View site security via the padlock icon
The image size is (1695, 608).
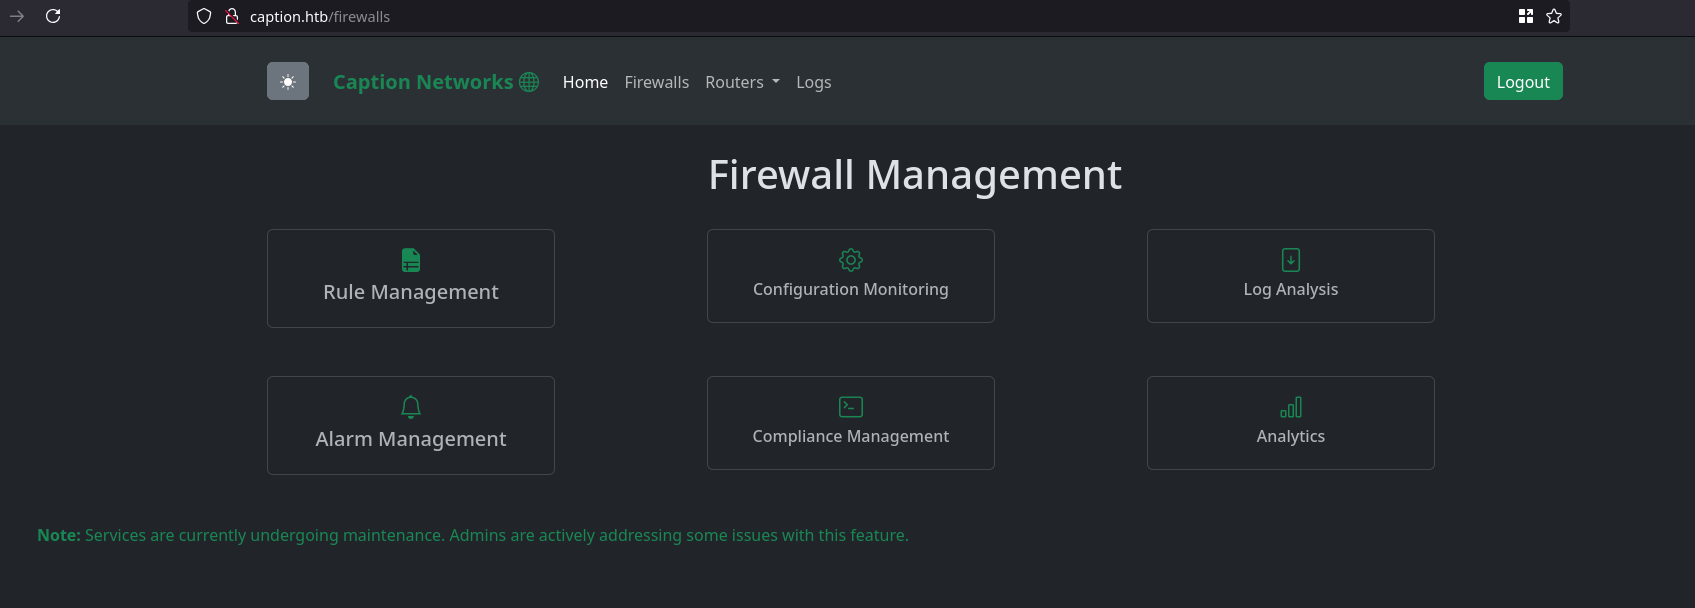(x=232, y=16)
